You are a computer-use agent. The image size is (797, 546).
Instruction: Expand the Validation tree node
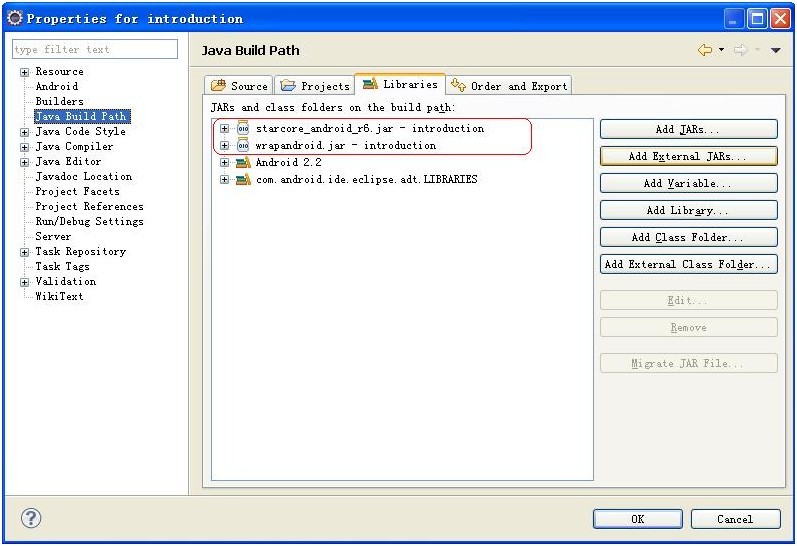coord(25,282)
